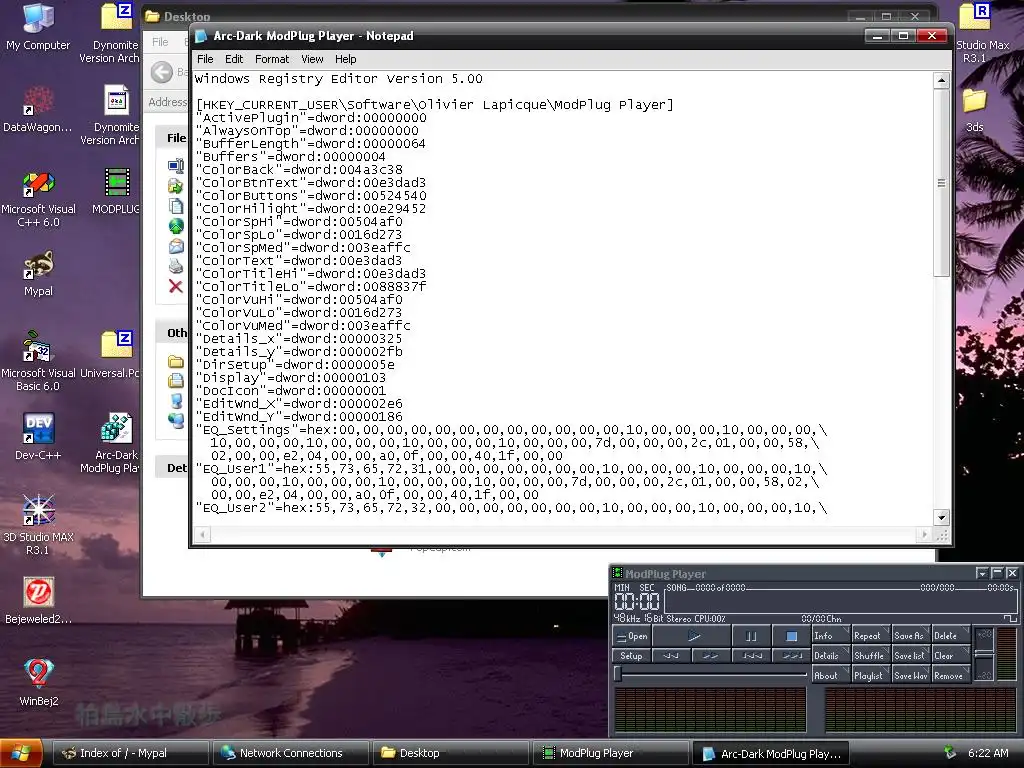Toggle the Details panel in ModPlug Player

(831, 656)
